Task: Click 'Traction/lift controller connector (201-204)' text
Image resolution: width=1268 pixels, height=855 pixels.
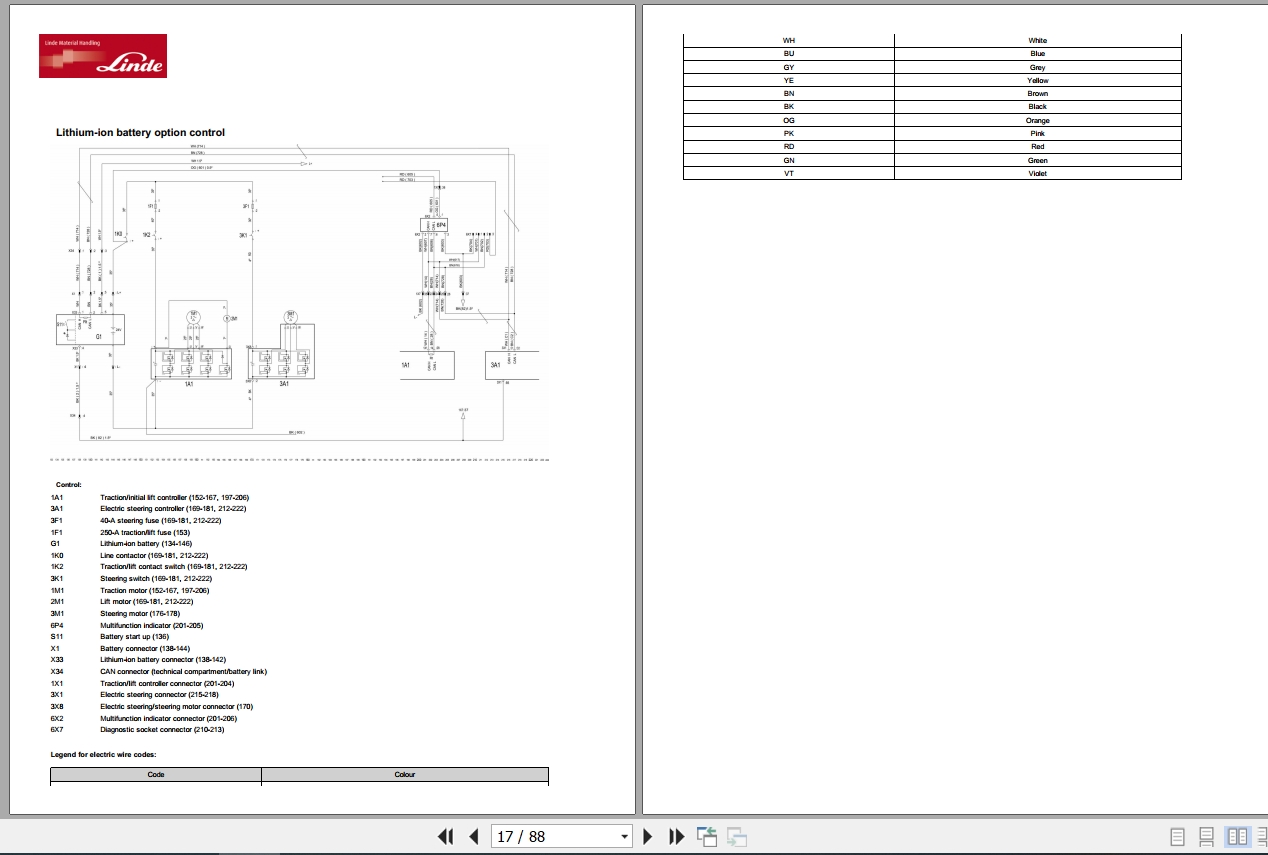Action: point(168,684)
